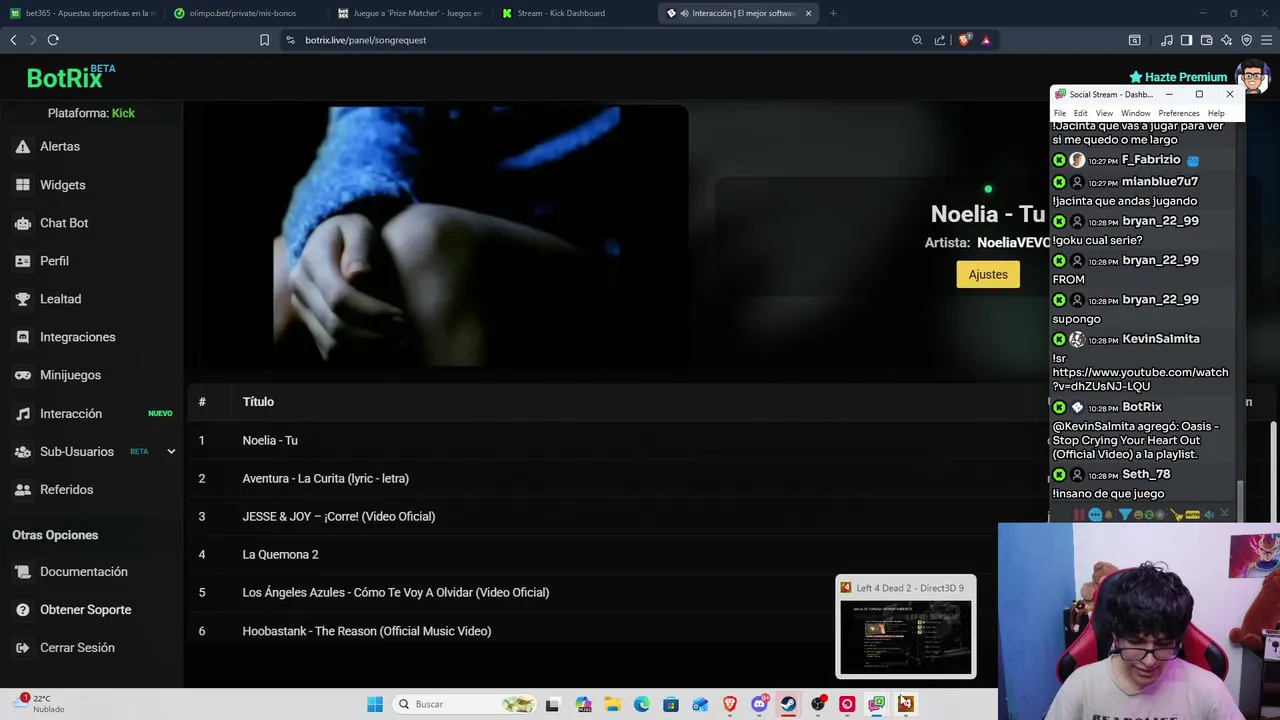Click the Noelia video thumbnail player
This screenshot has height=720, width=1280.
(x=445, y=237)
